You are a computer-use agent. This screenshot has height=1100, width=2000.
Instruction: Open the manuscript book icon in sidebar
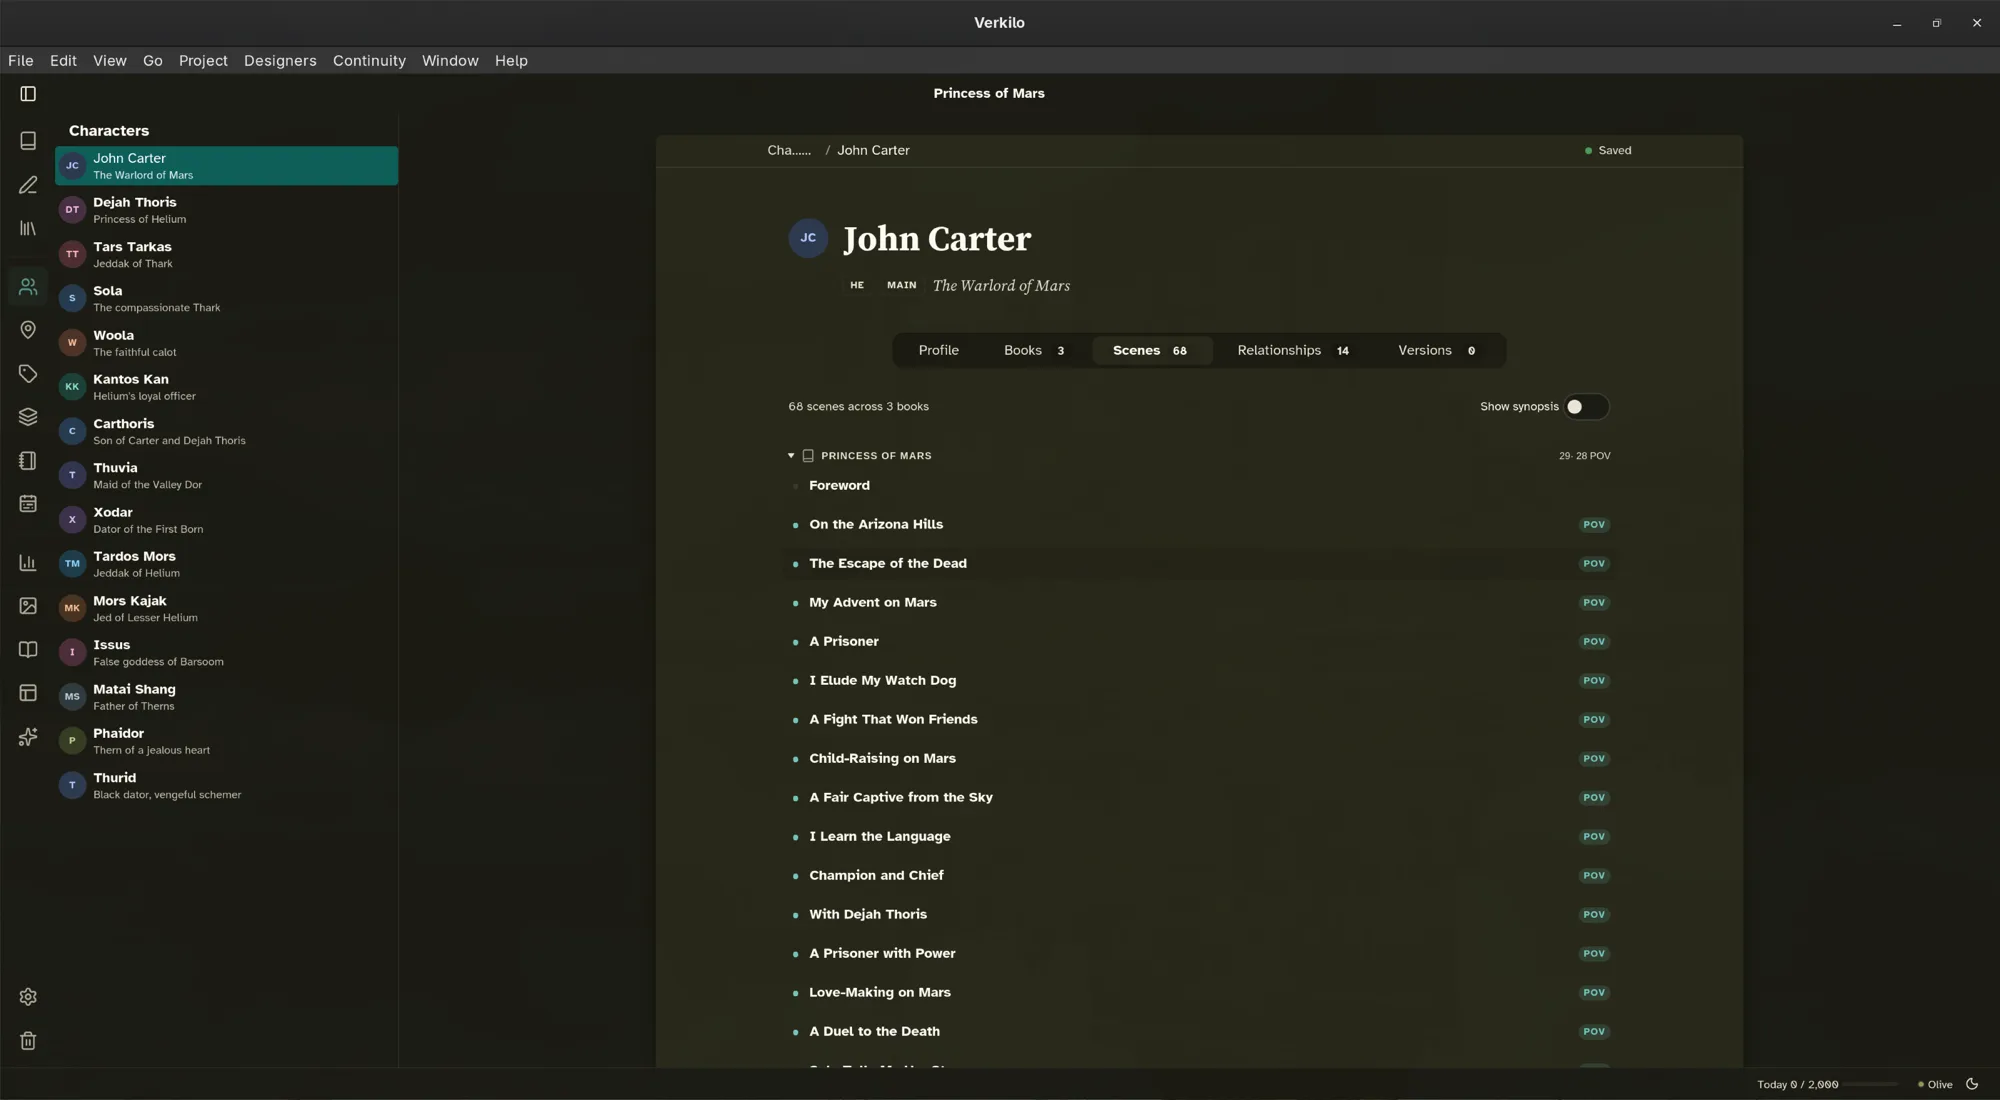pos(28,141)
